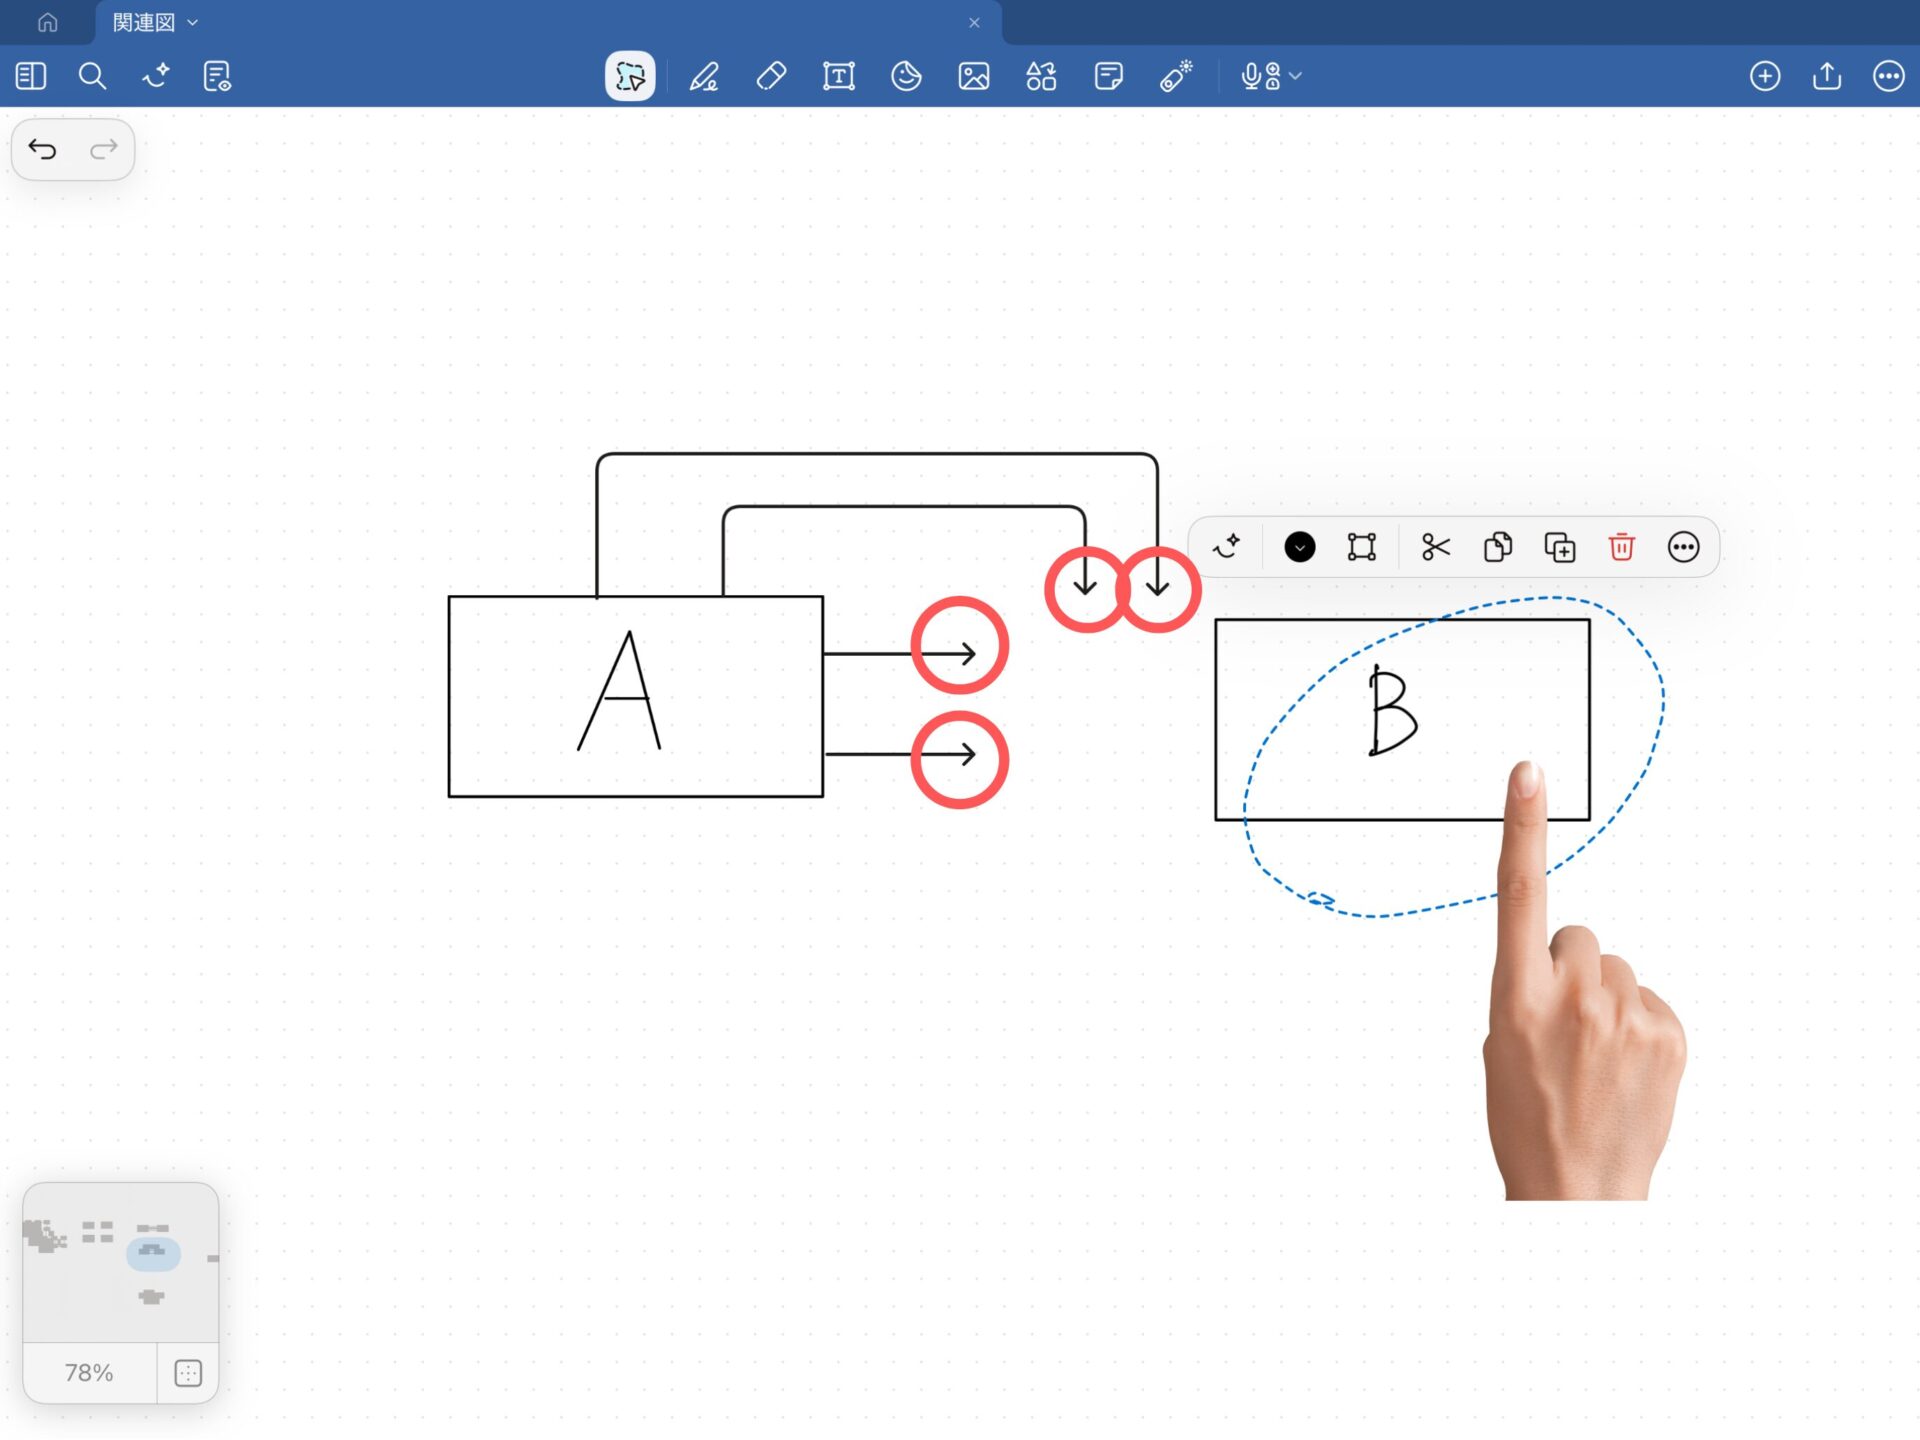1920x1440 pixels.
Task: Click the canvas minimap thumbnail
Action: [x=120, y=1262]
